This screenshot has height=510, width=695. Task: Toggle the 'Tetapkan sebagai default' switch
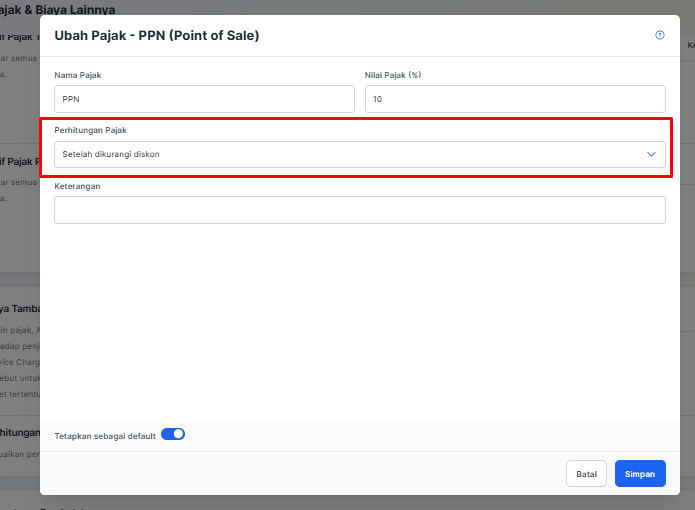(173, 434)
